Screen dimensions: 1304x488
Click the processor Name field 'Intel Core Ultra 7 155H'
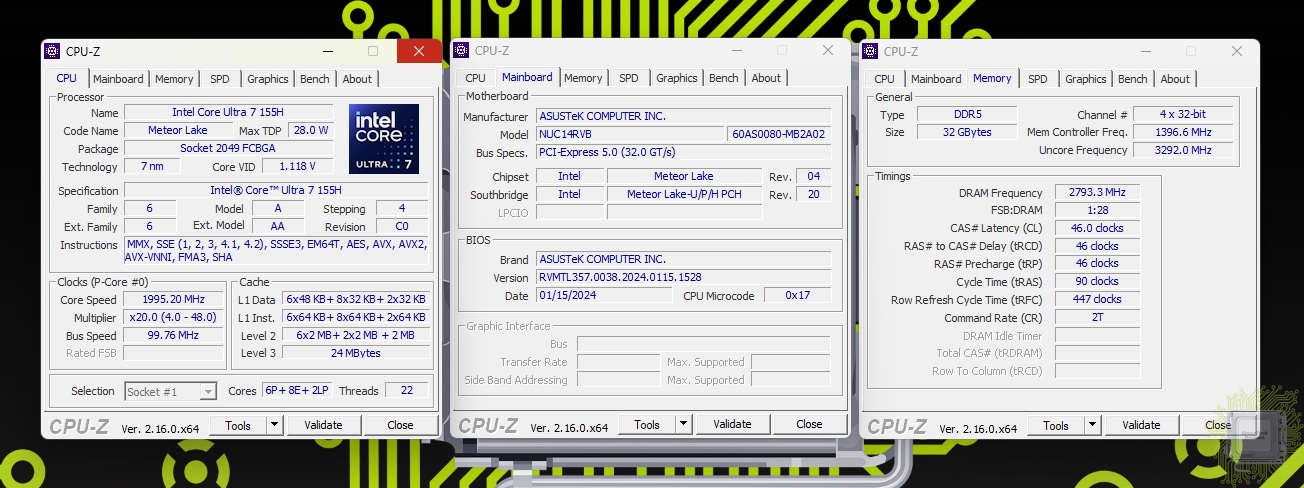229,113
